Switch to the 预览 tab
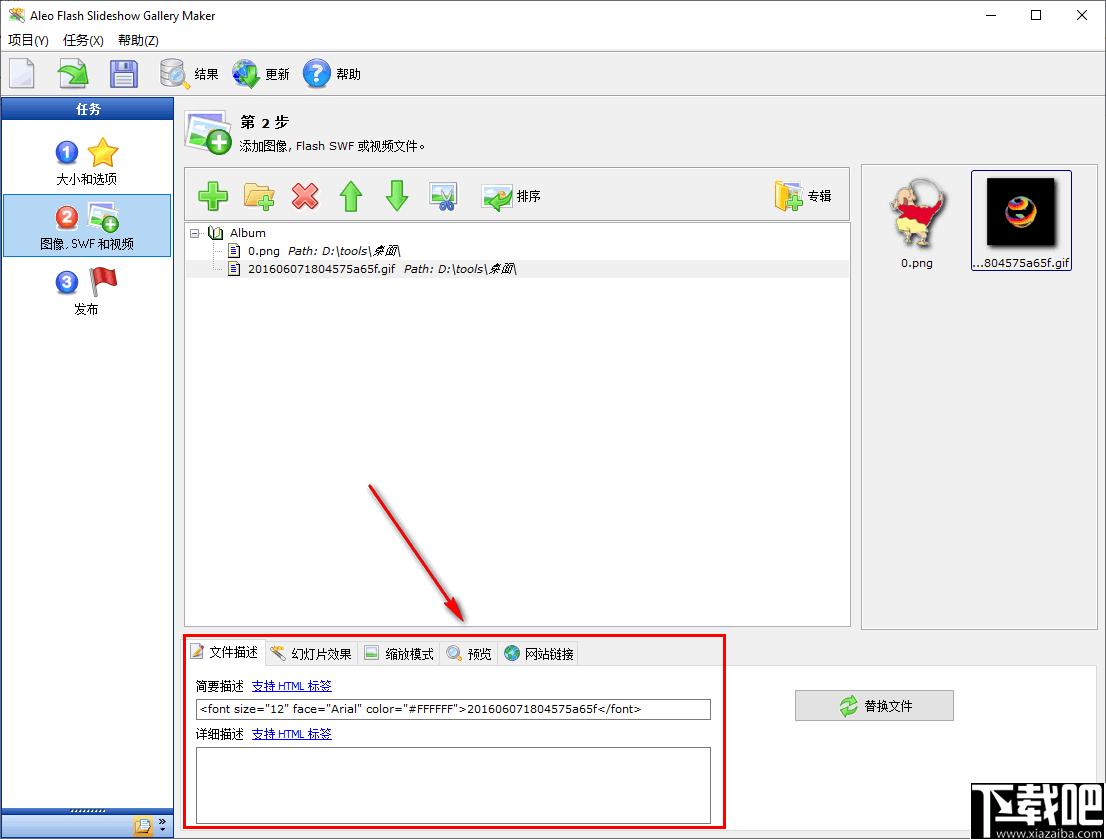The width and height of the screenshot is (1106, 839). click(x=469, y=653)
